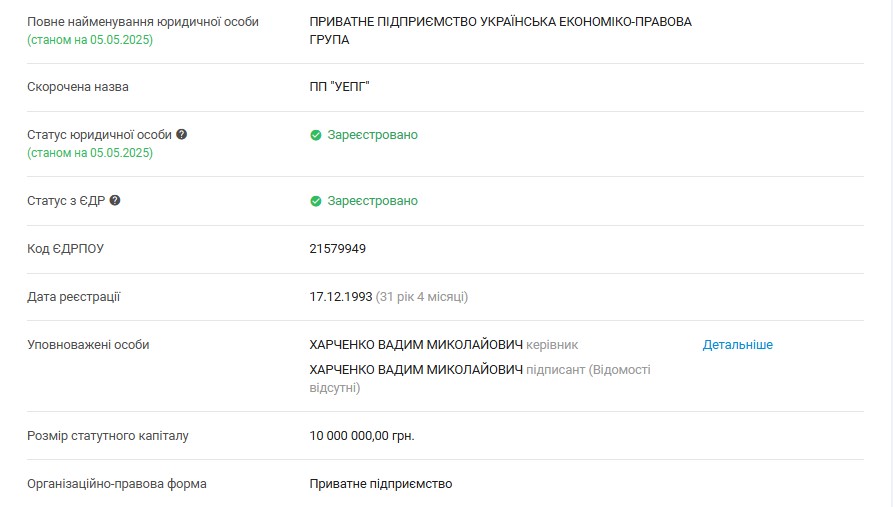
Task: Click станом на 05.05.2025 under full name
Action: coord(90,40)
